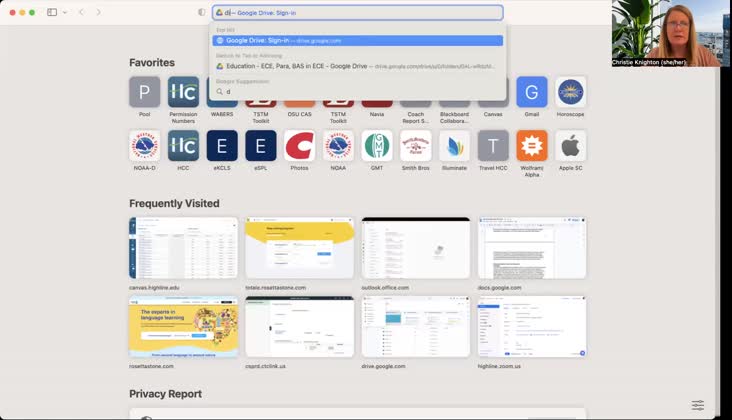Open the Pool favorite
This screenshot has height=420, width=732.
coord(144,92)
